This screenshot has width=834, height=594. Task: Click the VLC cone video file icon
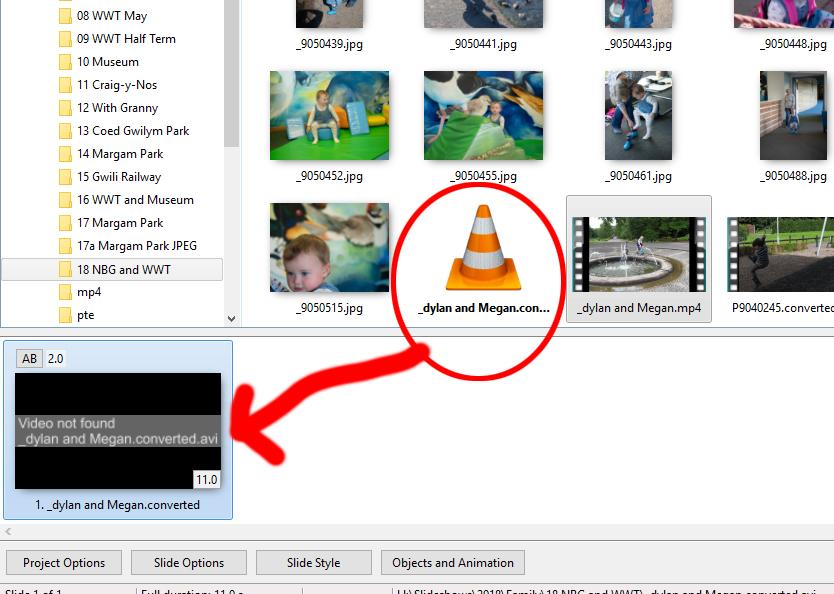[482, 248]
